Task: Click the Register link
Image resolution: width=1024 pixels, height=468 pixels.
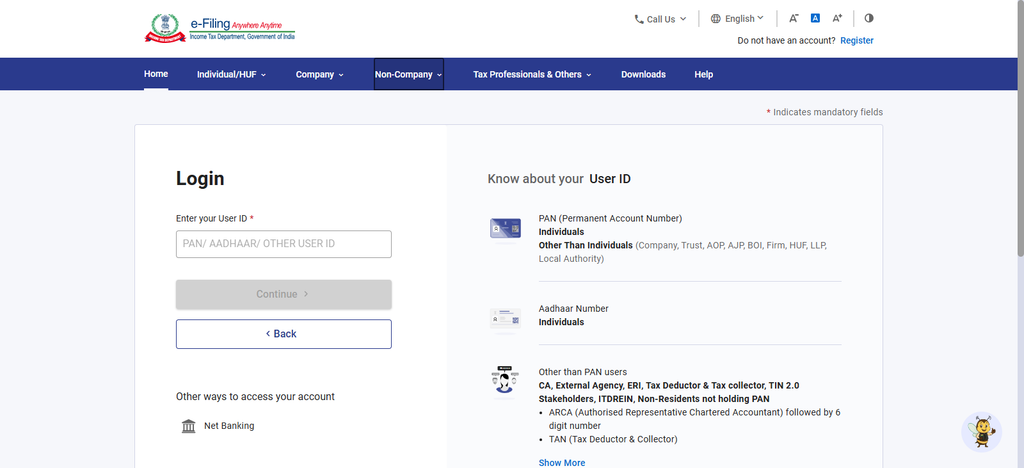Action: pyautogui.click(x=857, y=40)
